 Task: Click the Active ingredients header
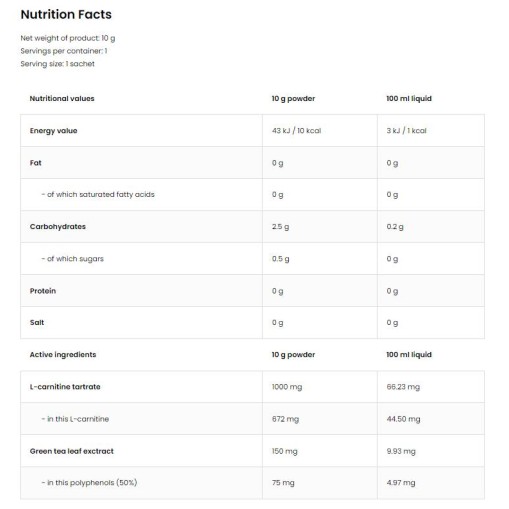[x=63, y=355]
